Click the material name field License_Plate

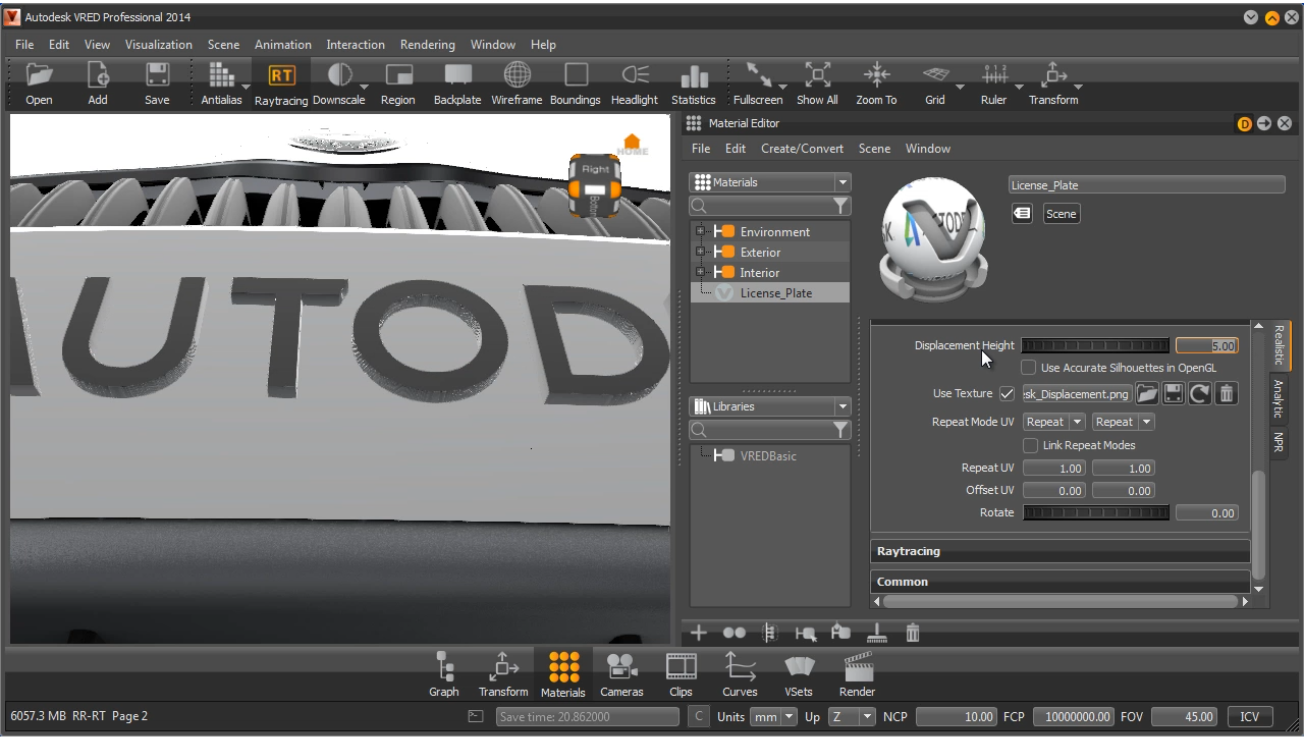[1147, 185]
